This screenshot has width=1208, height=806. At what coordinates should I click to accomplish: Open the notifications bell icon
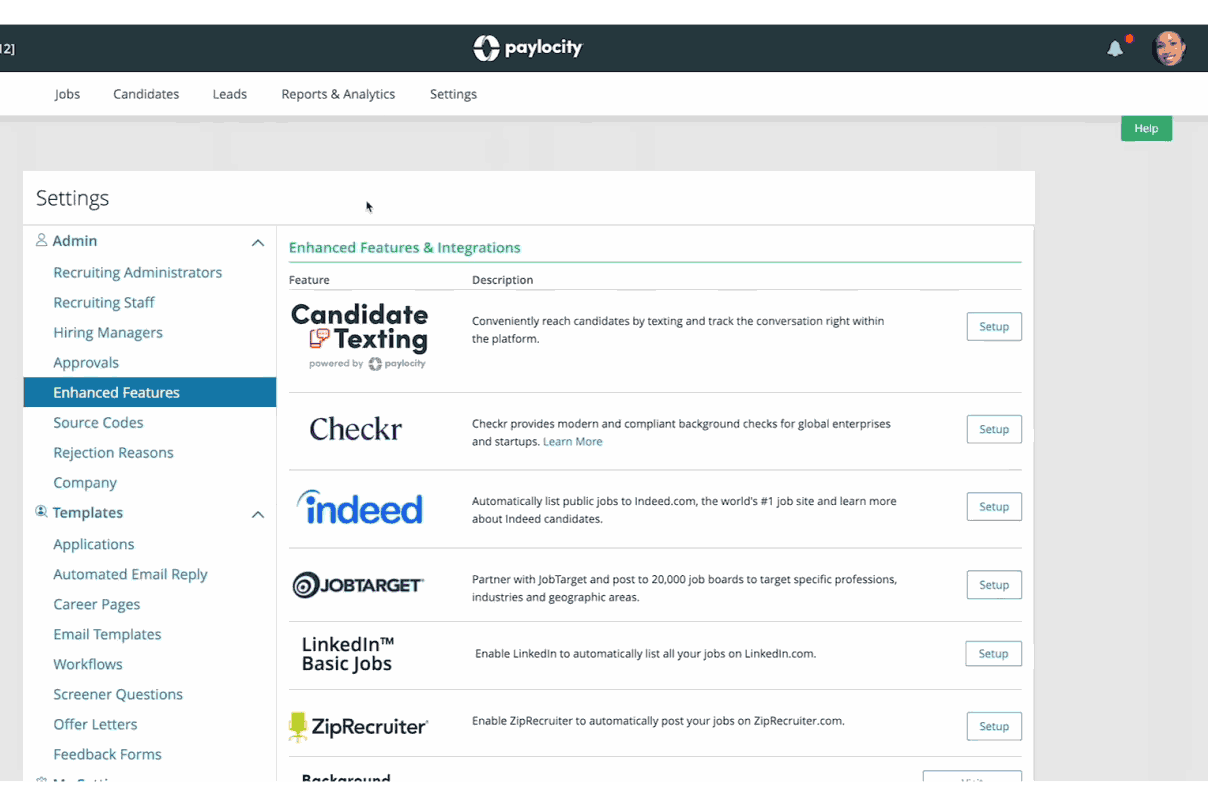tap(1115, 48)
